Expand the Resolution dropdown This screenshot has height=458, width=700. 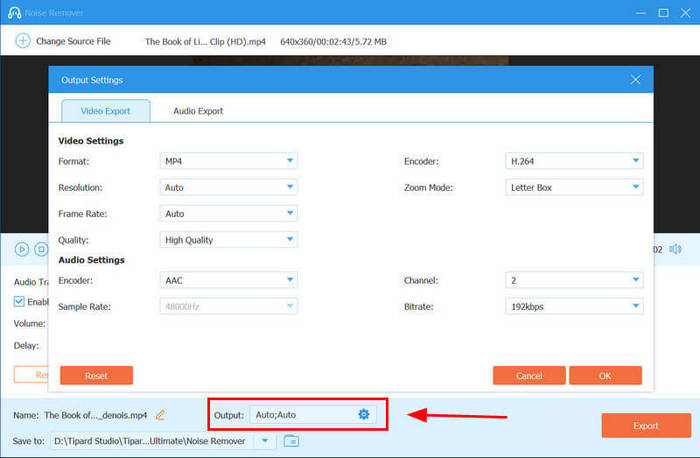coord(229,187)
